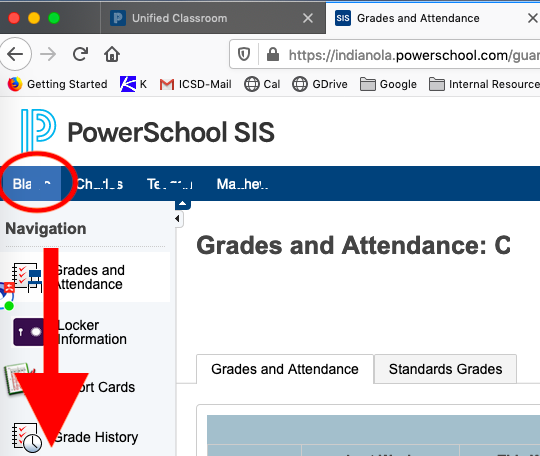This screenshot has width=540, height=456.
Task: Click the Grades and Attendance page heading
Action: [353, 245]
